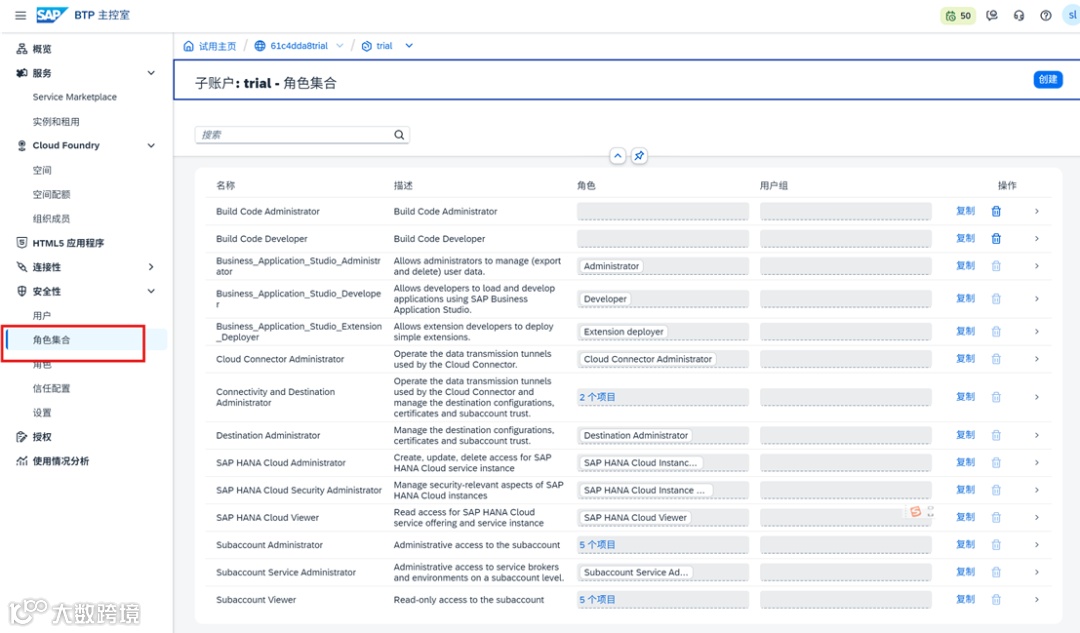The image size is (1080, 633).
Task: Click trash icon in Subaccount Administrator row
Action: [996, 545]
